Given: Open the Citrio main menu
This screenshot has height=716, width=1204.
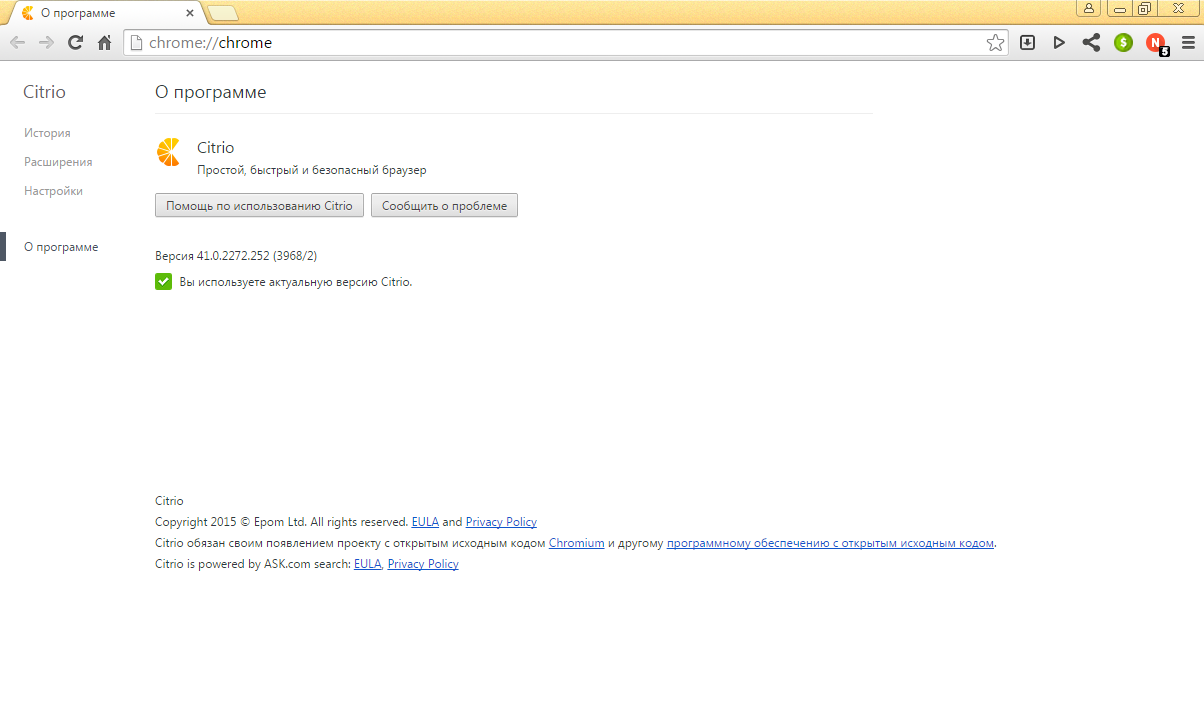Looking at the screenshot, I should click(x=1188, y=43).
